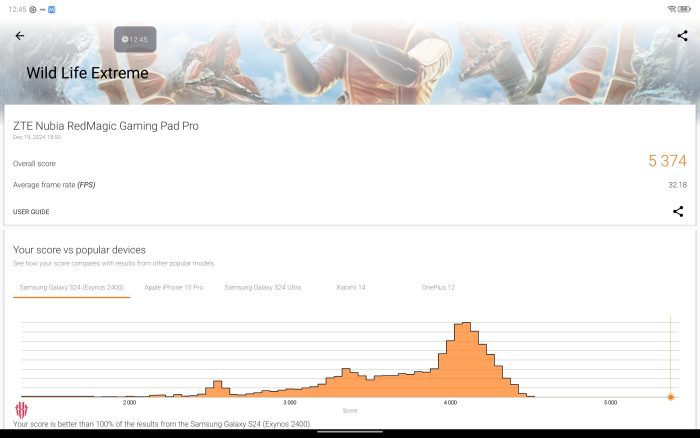Switch to Samsung Galaxy S24 Ultra comparison
Viewport: 700px width, 438px height.
click(262, 287)
